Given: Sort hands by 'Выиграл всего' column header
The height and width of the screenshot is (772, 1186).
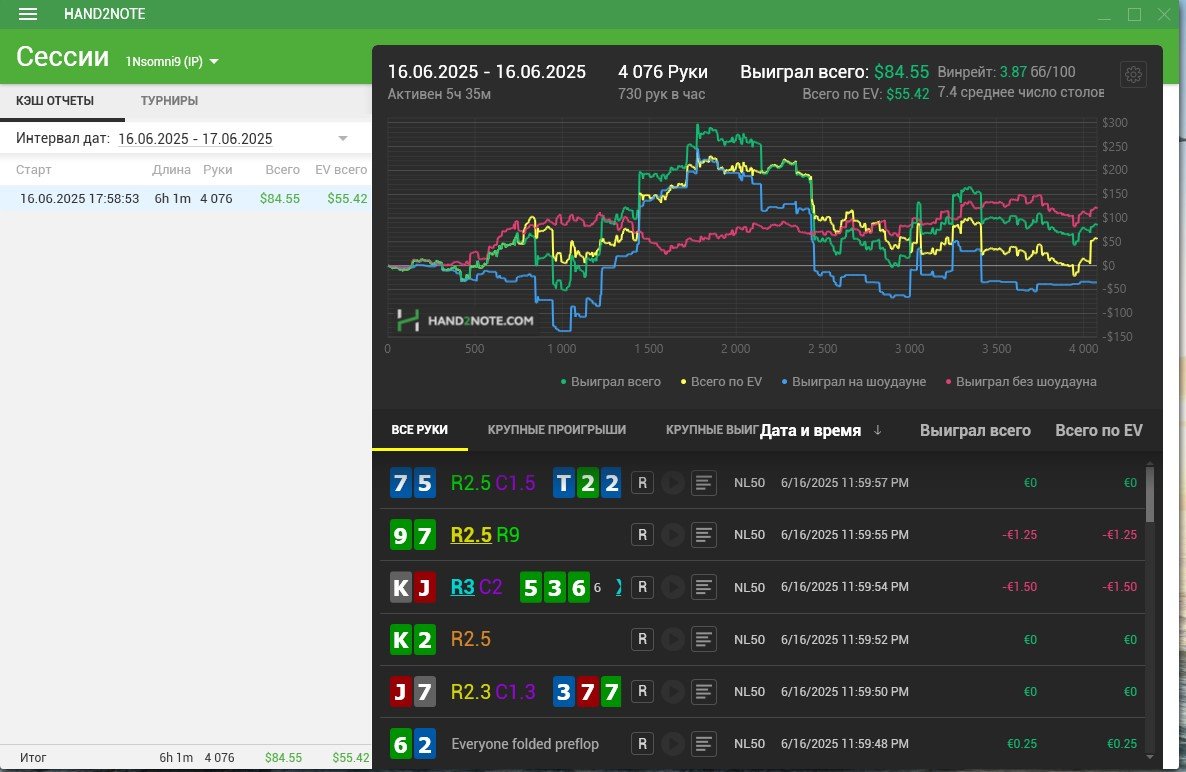Looking at the screenshot, I should 975,430.
